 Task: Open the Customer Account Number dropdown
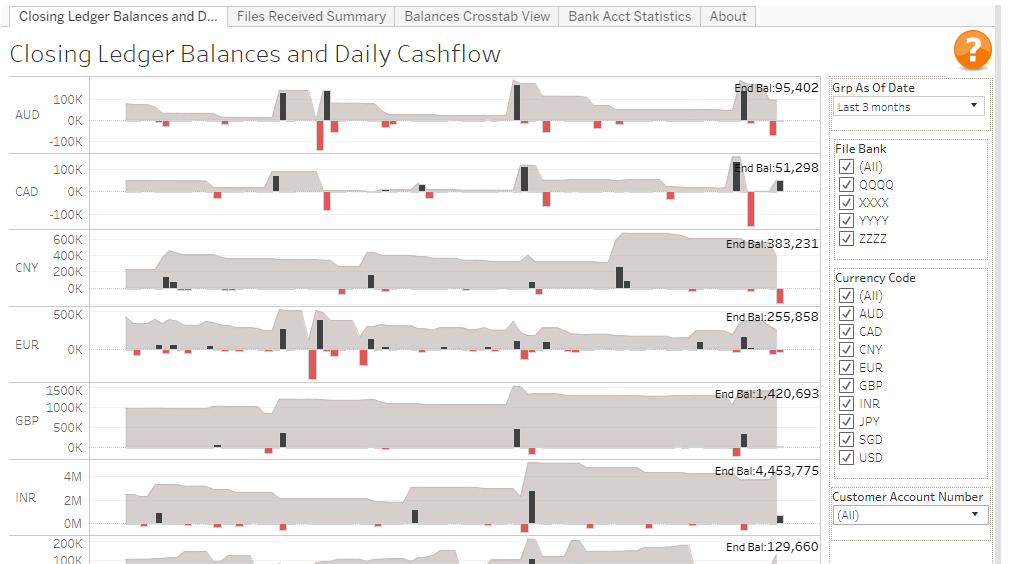point(910,515)
